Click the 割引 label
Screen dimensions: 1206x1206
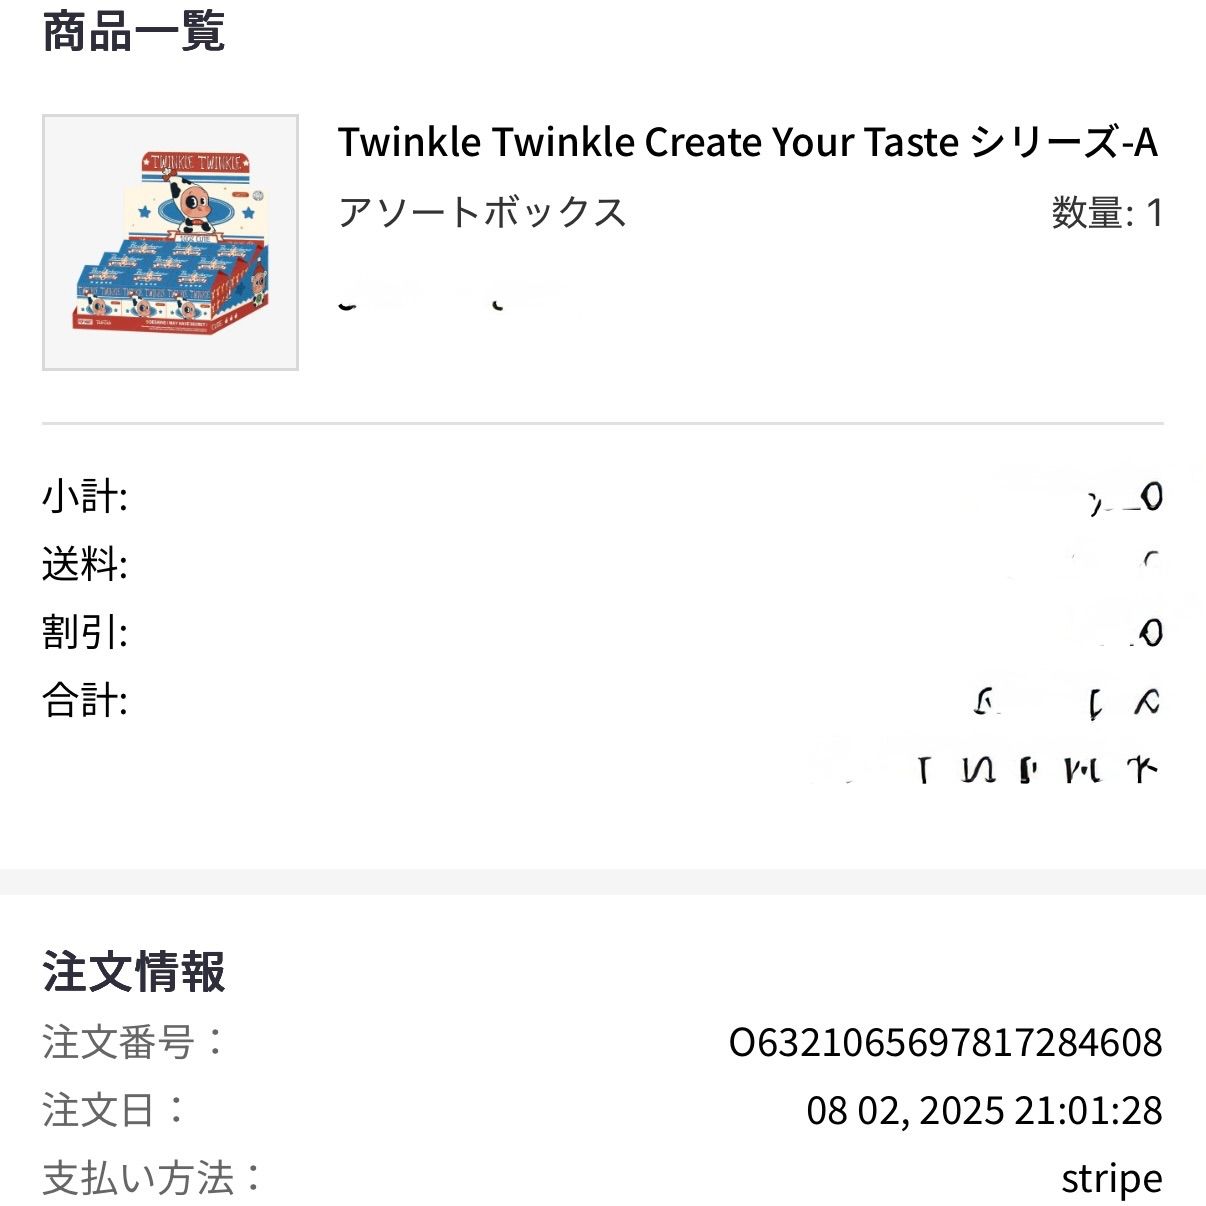click(85, 632)
